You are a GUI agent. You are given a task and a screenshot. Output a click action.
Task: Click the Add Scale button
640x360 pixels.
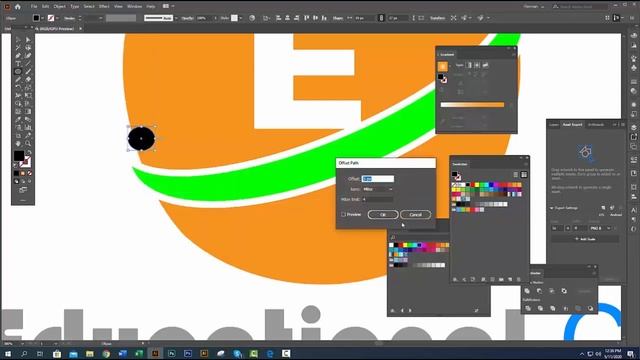[585, 239]
